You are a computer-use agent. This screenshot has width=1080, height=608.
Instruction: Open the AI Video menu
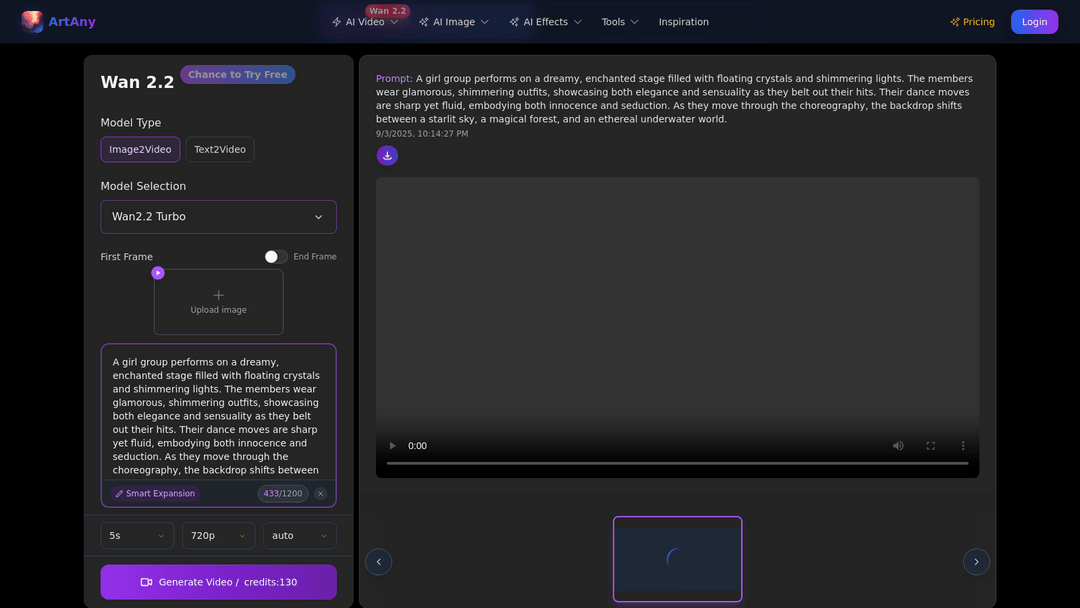pyautogui.click(x=365, y=22)
